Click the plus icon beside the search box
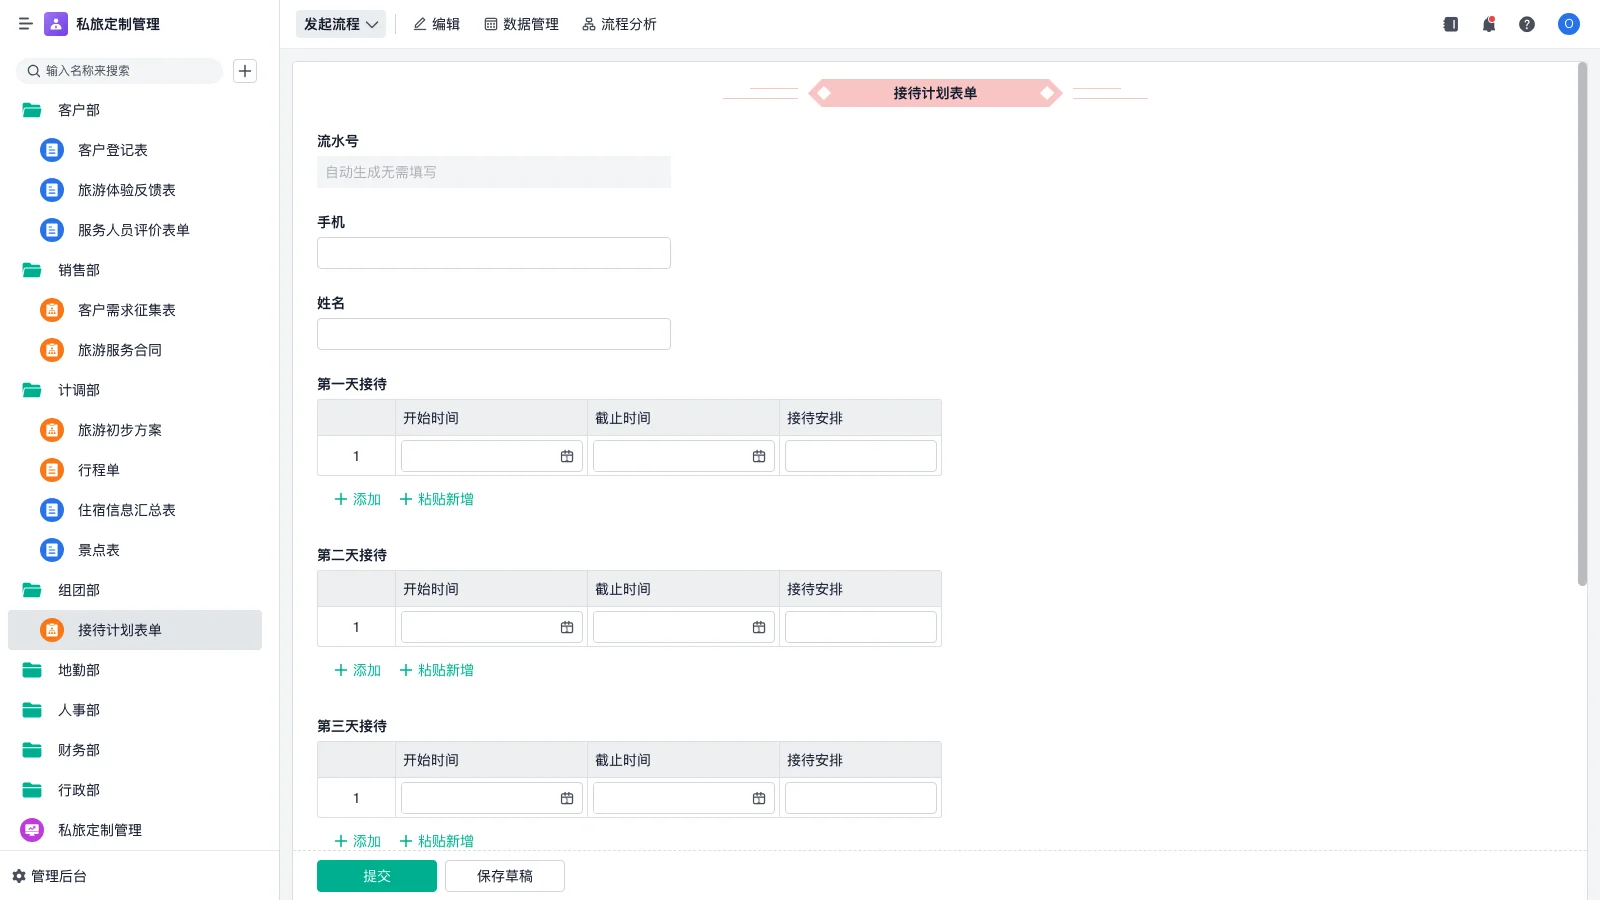 point(245,71)
